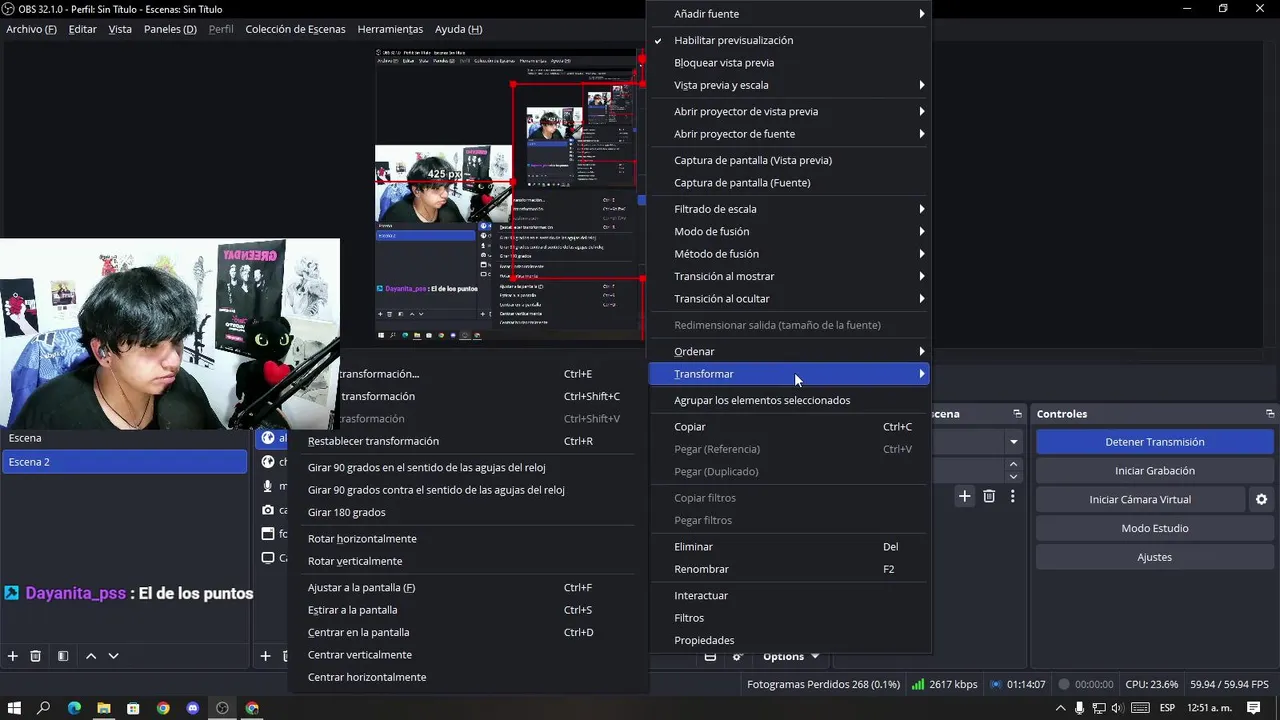
Task: Open the Colección de Escenas menu
Action: (x=295, y=29)
